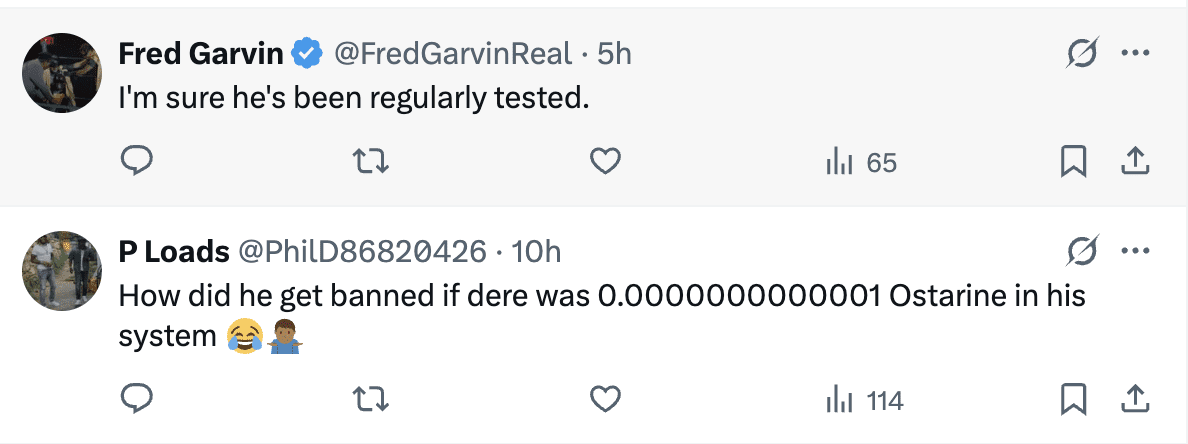The height and width of the screenshot is (444, 1188).
Task: Bookmark Fred Garvin's tweet
Action: click(1073, 161)
